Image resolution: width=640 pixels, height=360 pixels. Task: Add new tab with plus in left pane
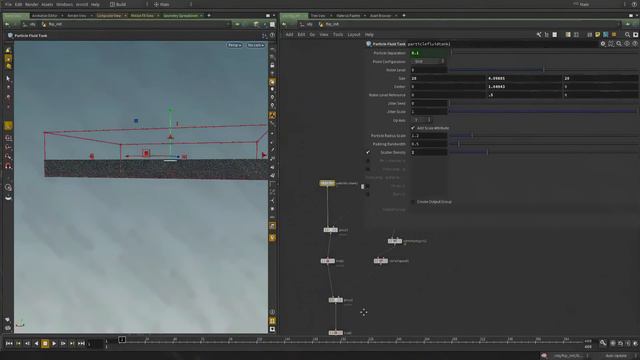click(x=209, y=16)
